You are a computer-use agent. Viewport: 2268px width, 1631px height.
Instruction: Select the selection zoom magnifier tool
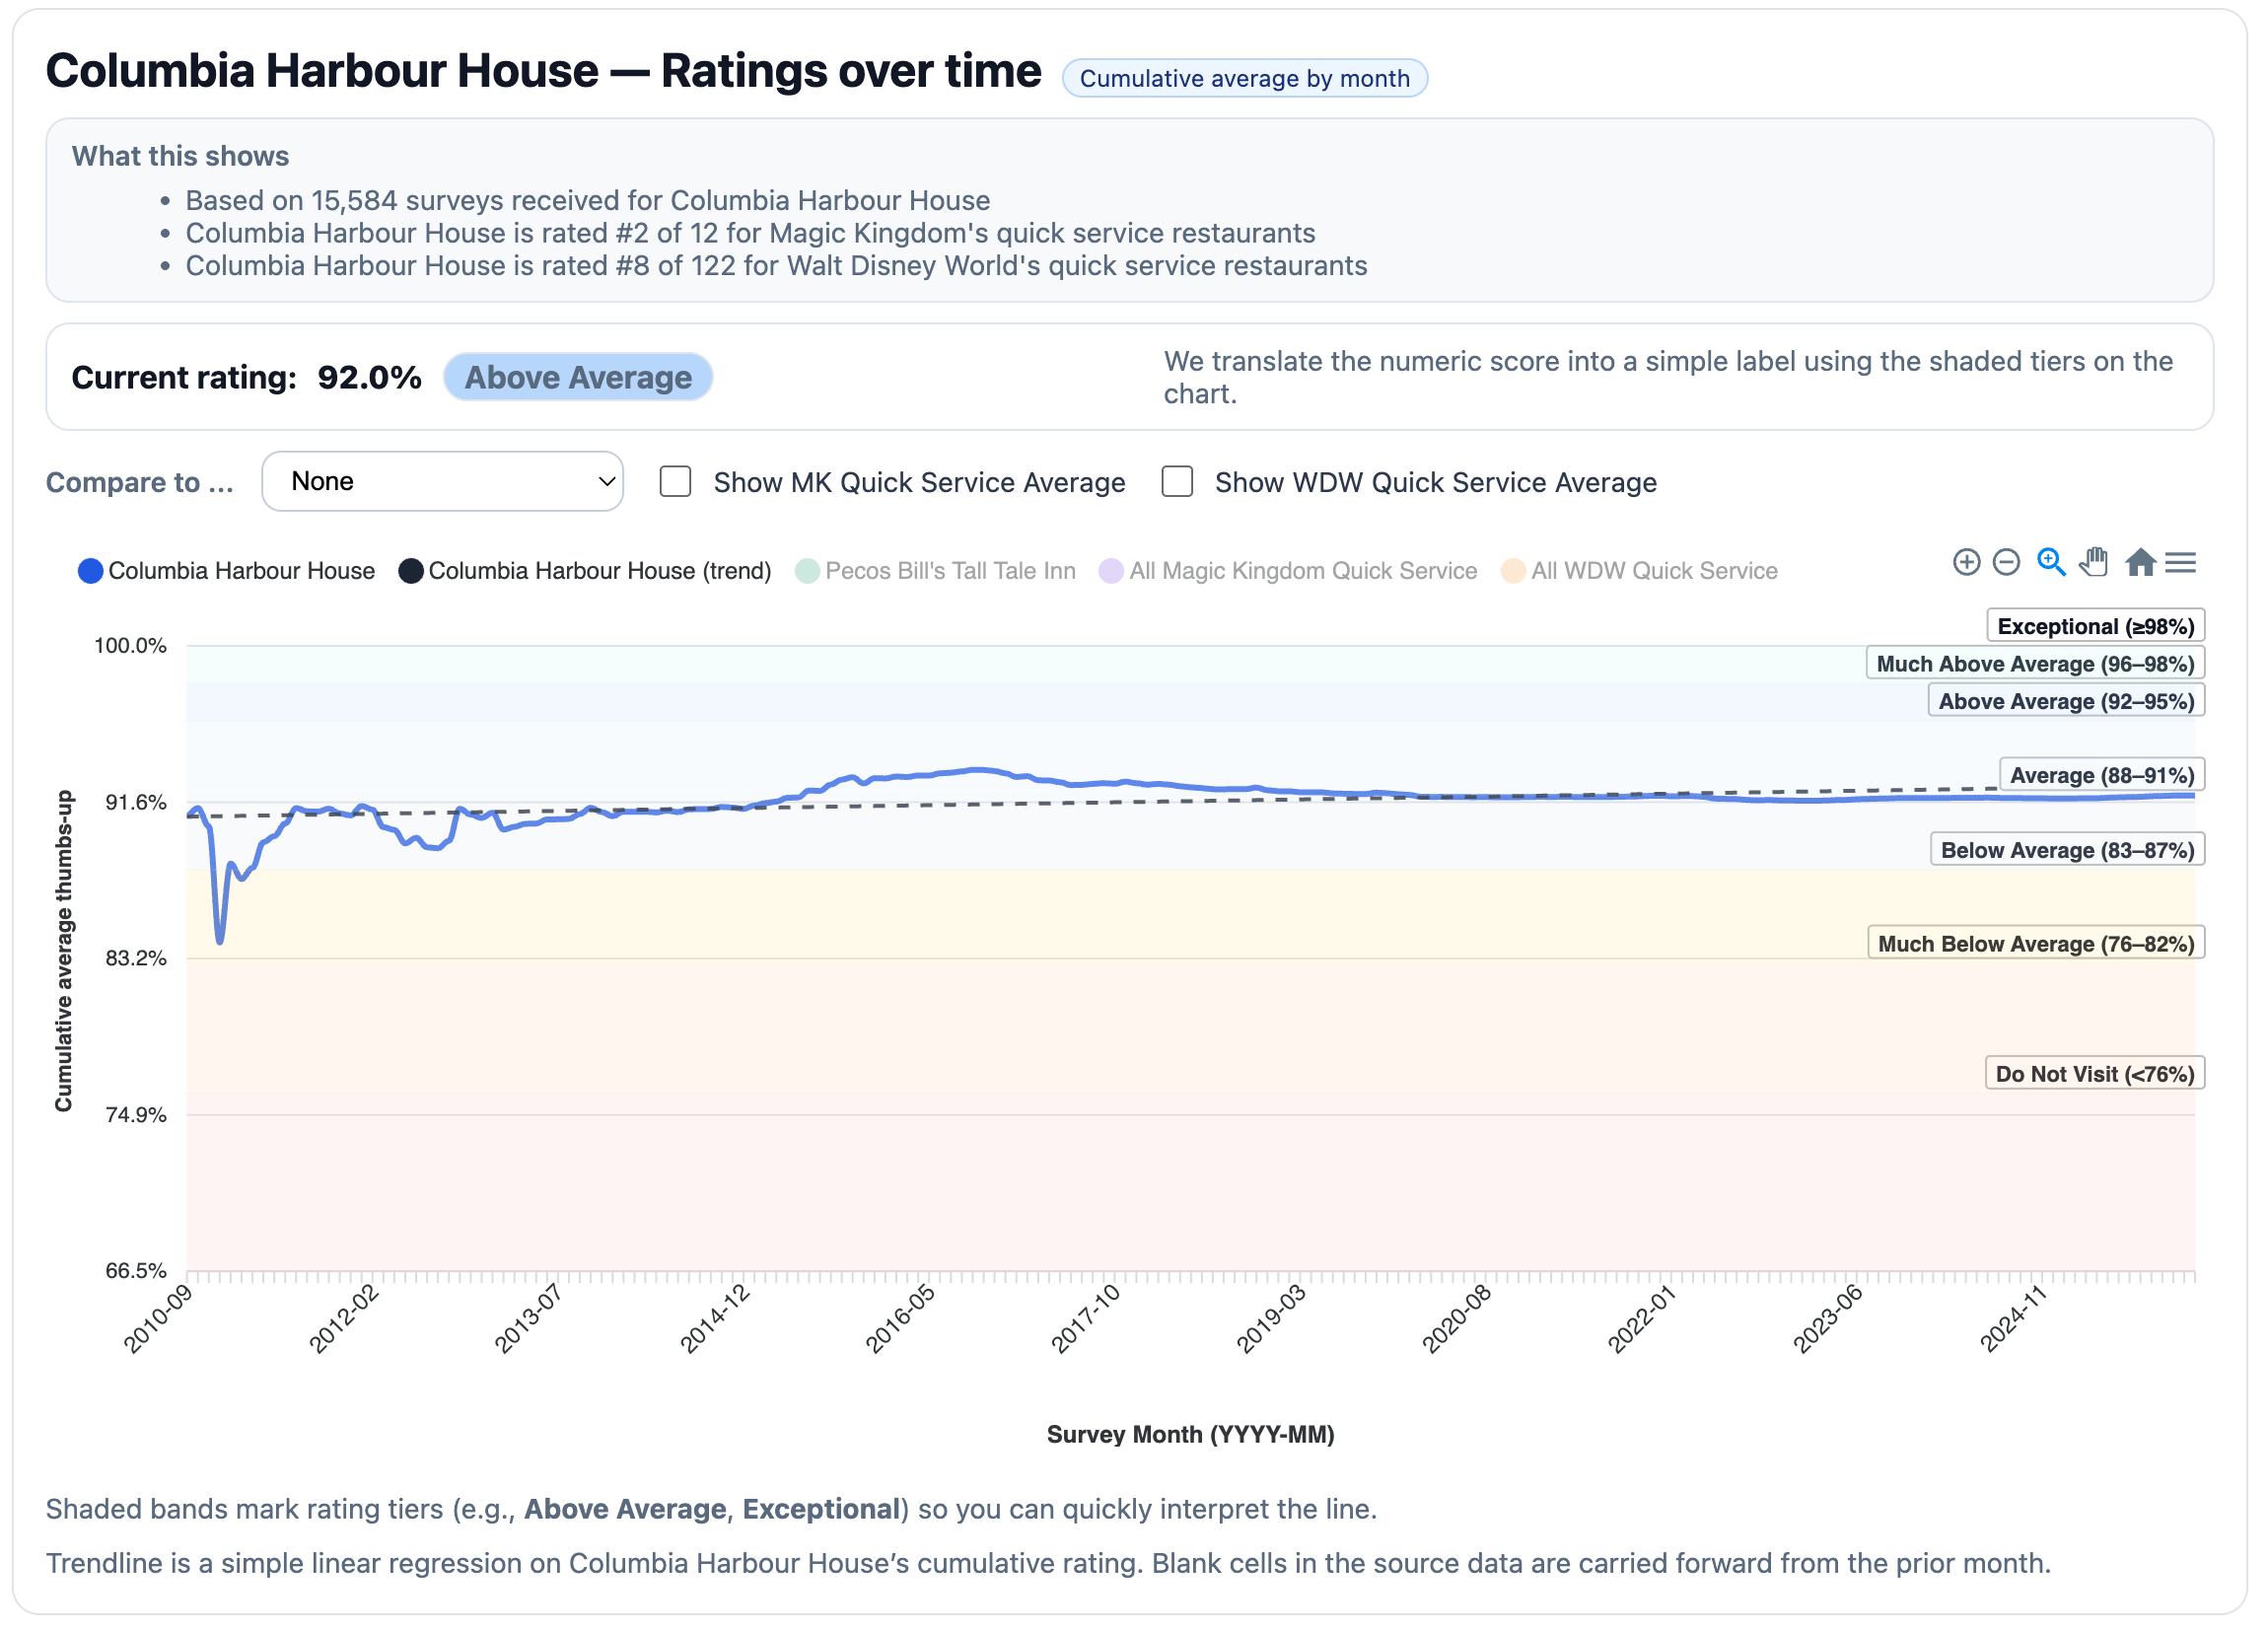point(2050,562)
